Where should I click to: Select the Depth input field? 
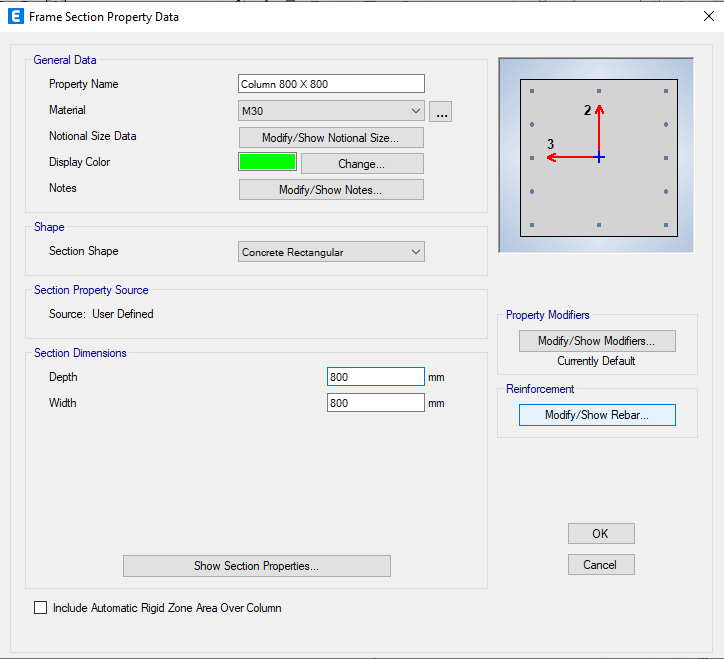click(375, 377)
